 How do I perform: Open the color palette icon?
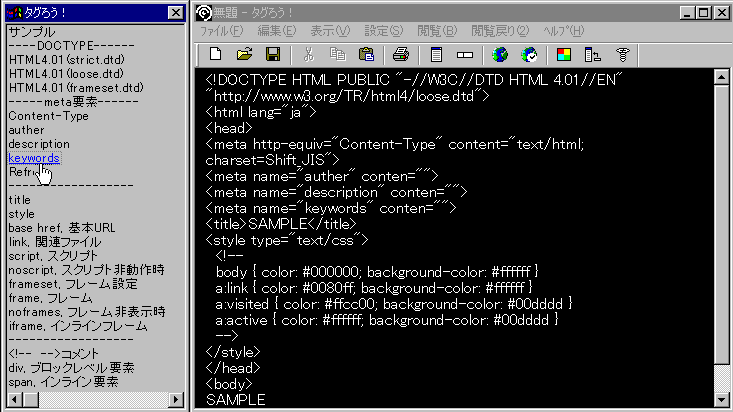tap(564, 55)
